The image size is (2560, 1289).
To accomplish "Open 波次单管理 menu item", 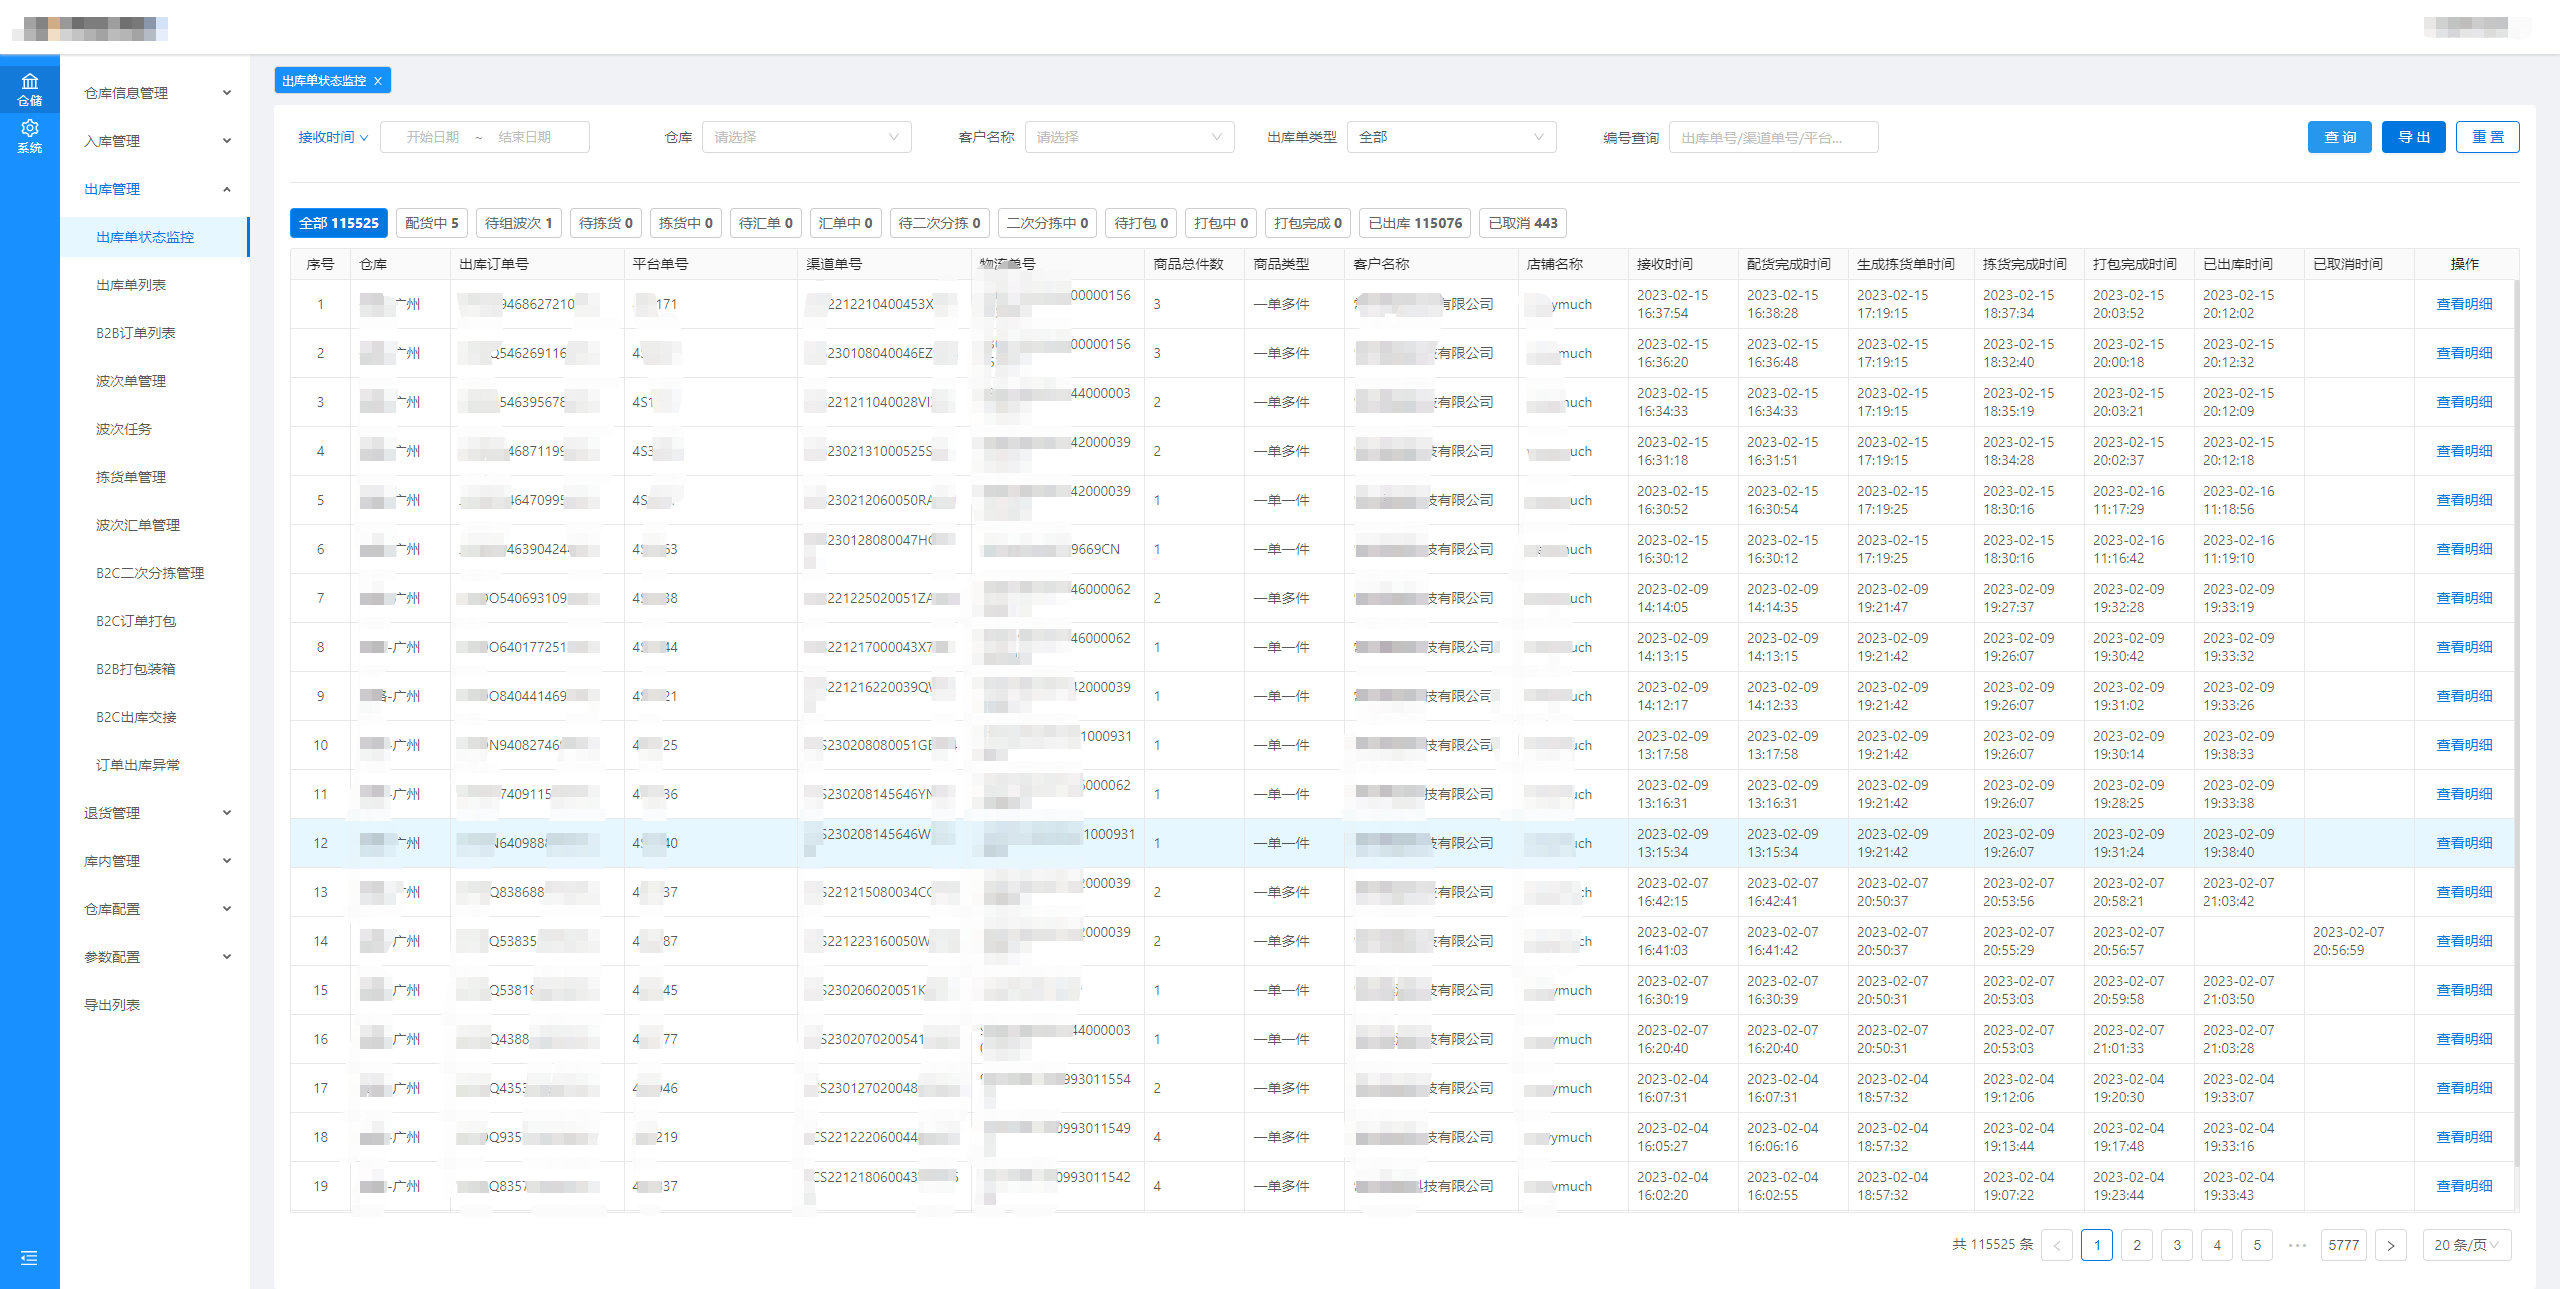I will pyautogui.click(x=155, y=381).
